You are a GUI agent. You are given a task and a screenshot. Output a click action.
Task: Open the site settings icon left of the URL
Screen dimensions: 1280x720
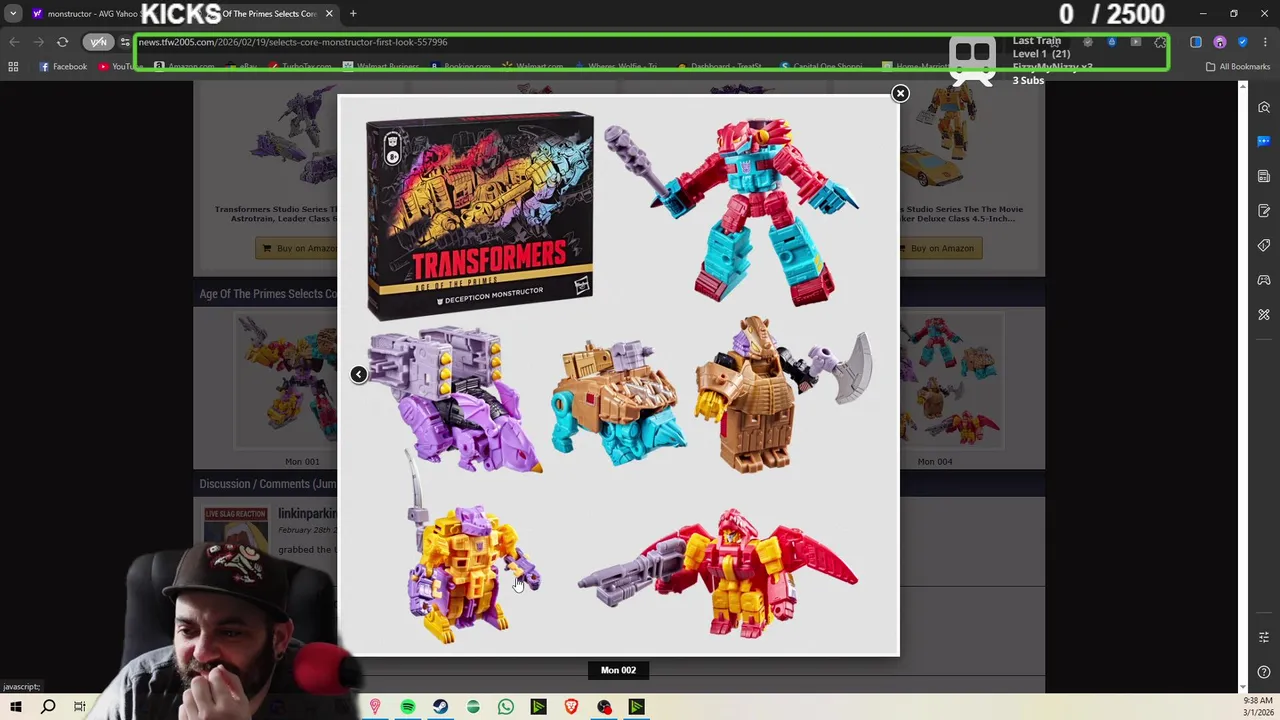125,42
